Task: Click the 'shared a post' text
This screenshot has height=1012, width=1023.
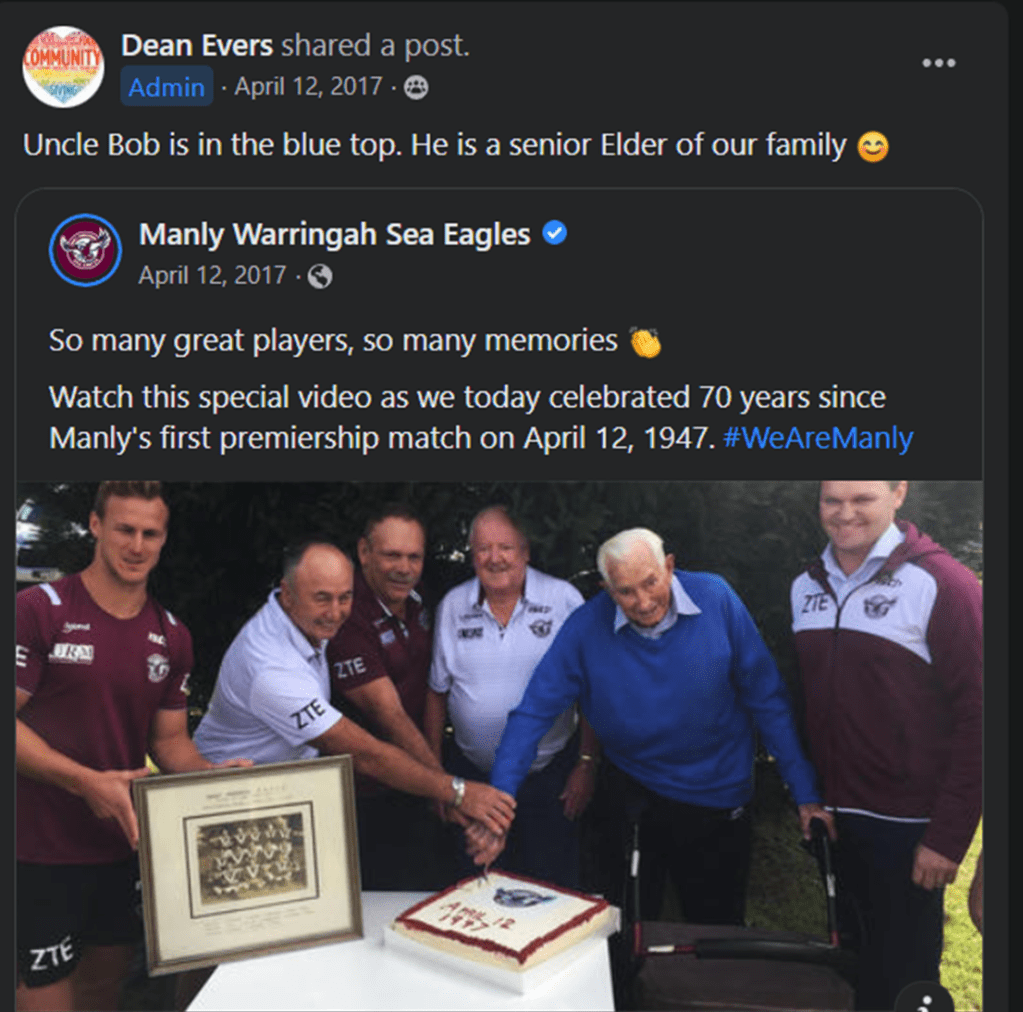Action: 375,46
